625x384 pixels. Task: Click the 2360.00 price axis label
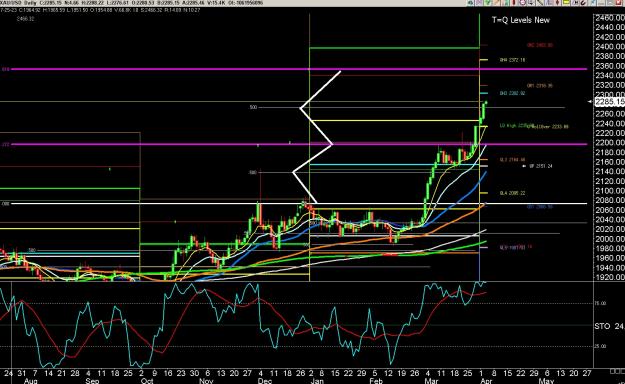click(x=610, y=65)
